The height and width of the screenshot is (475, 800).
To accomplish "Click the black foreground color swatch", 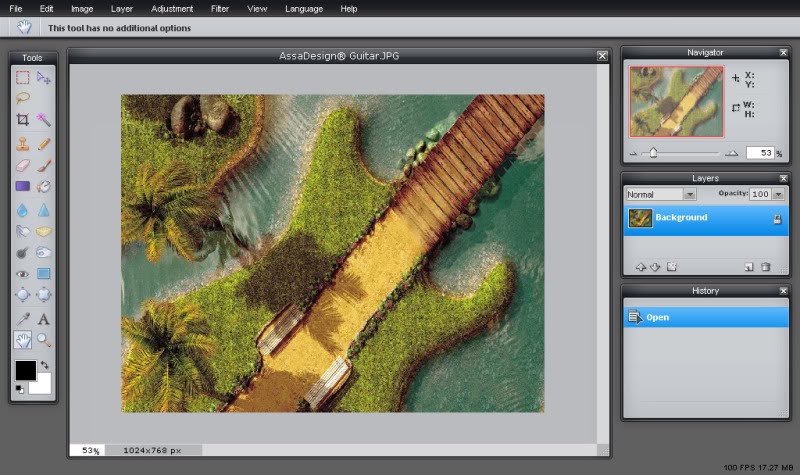I will coord(25,371).
